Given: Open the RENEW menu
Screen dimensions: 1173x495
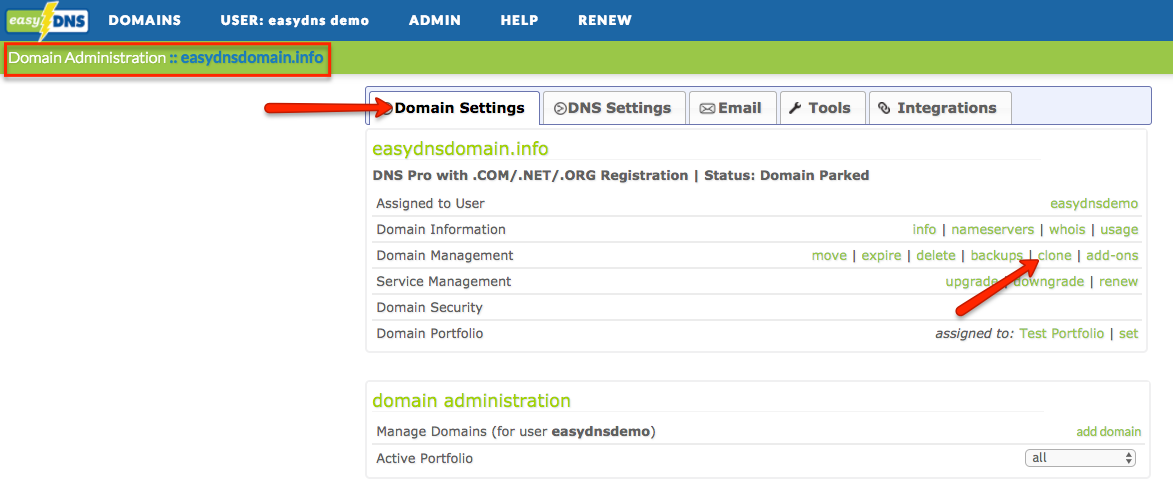Looking at the screenshot, I should pyautogui.click(x=604, y=20).
